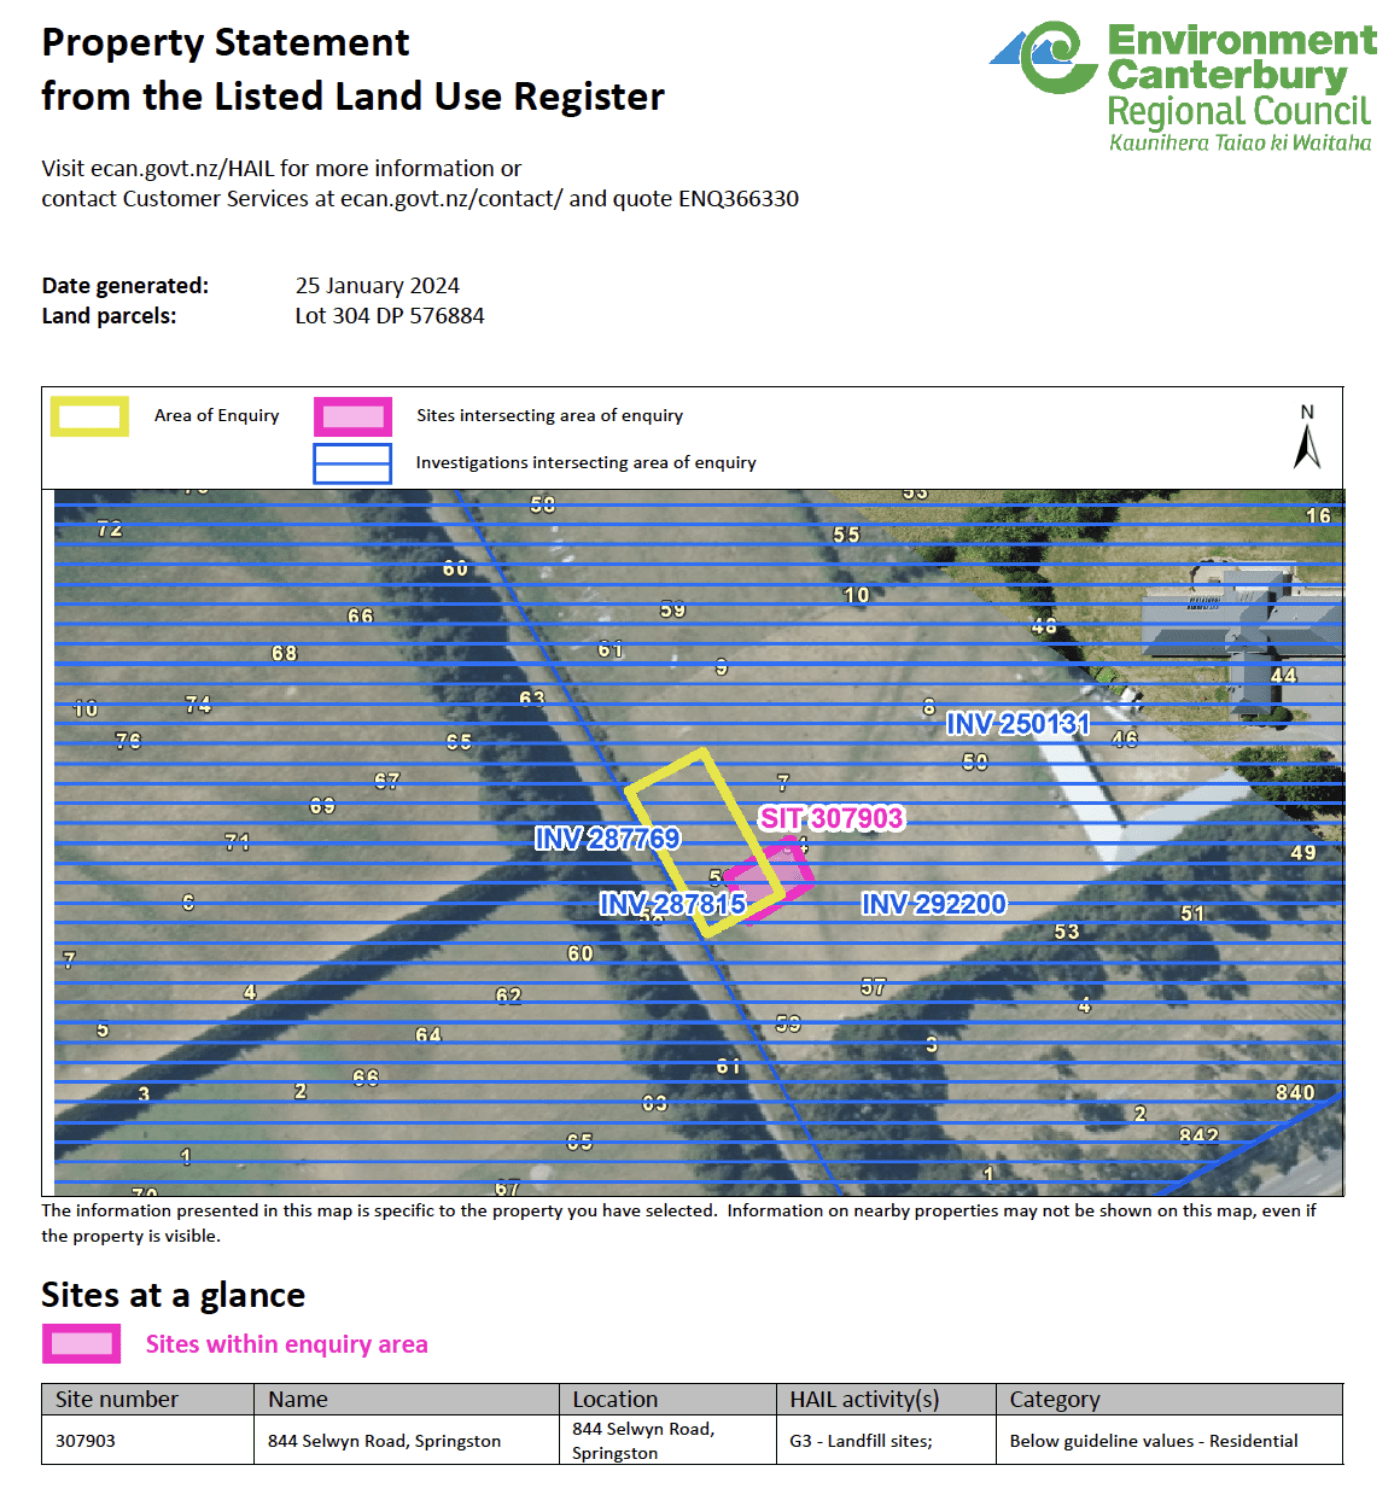This screenshot has height=1506, width=1400.
Task: Click the SIT 307903 map label
Action: click(831, 818)
